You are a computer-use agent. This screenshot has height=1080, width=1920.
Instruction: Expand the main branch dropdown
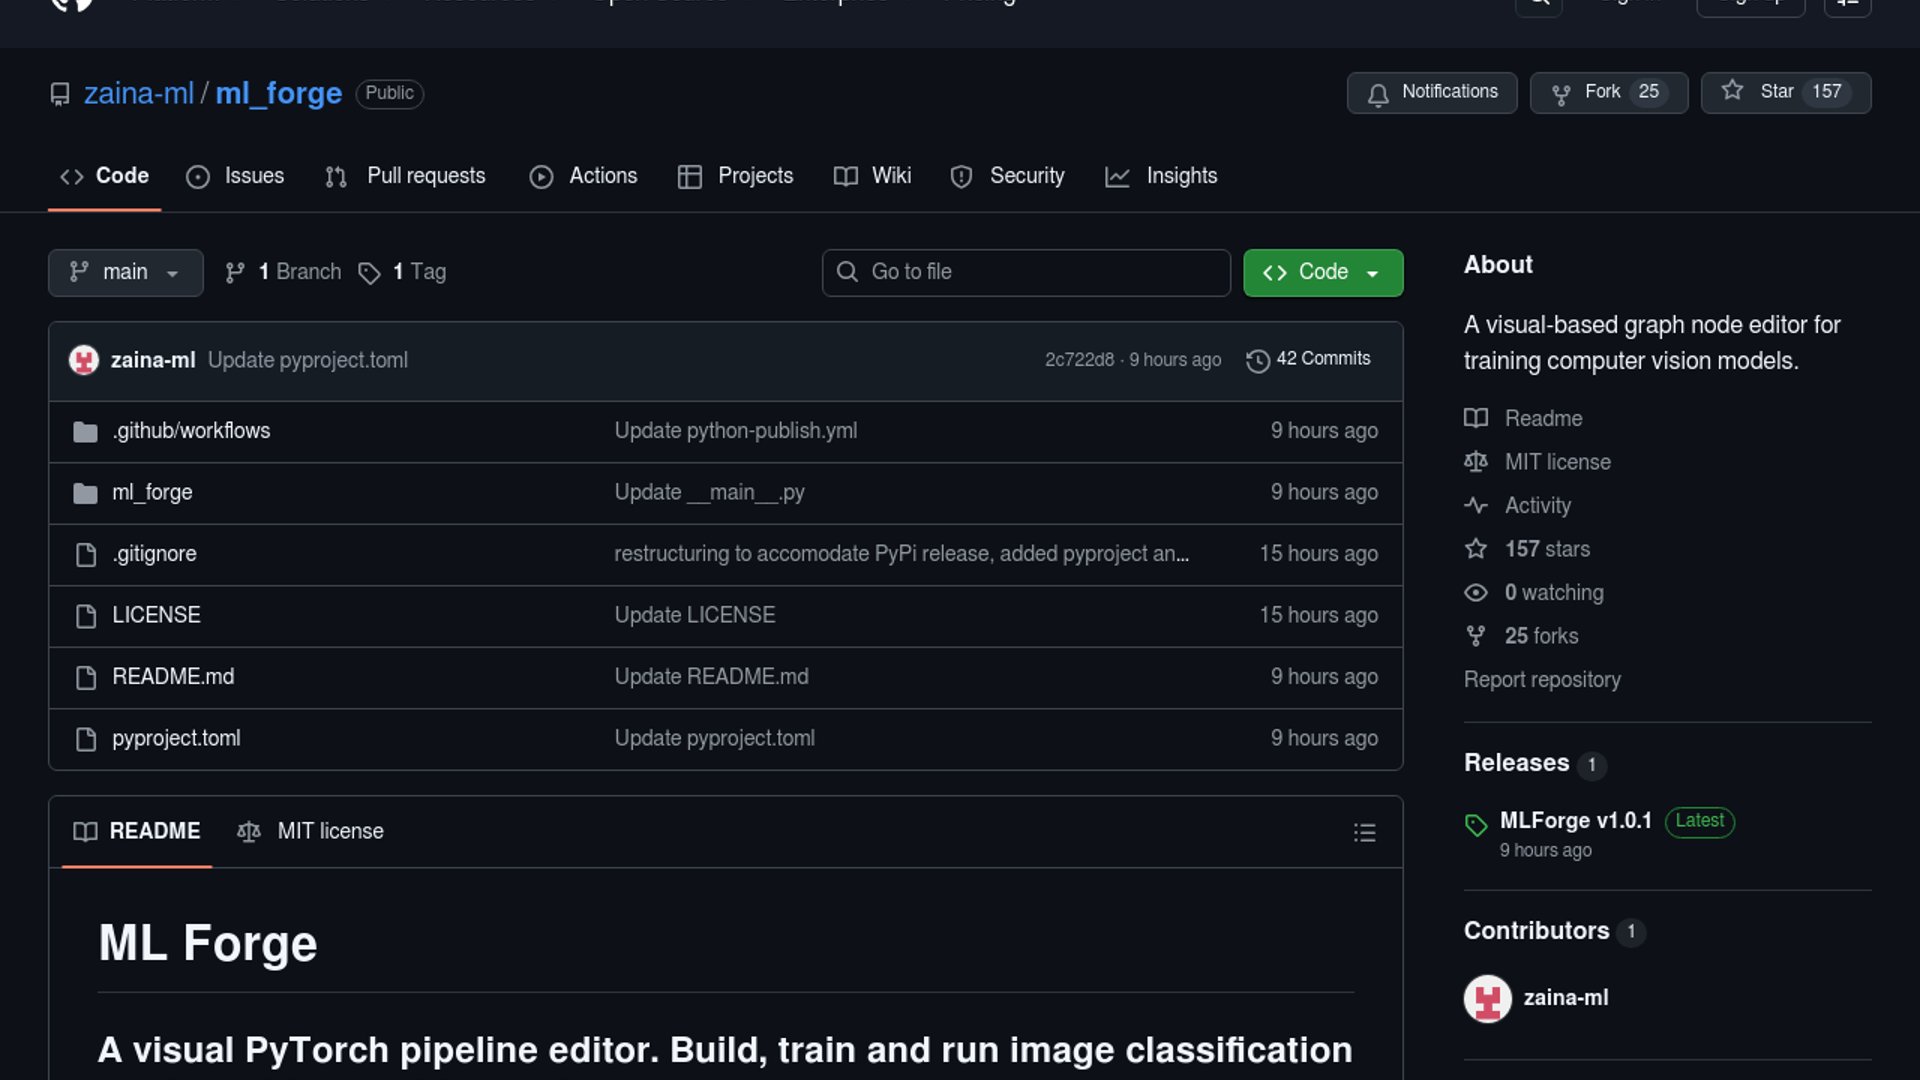pyautogui.click(x=125, y=272)
